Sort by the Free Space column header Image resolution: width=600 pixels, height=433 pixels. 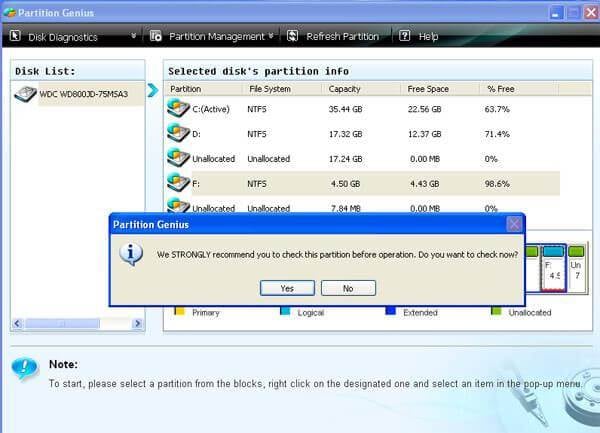click(x=428, y=89)
